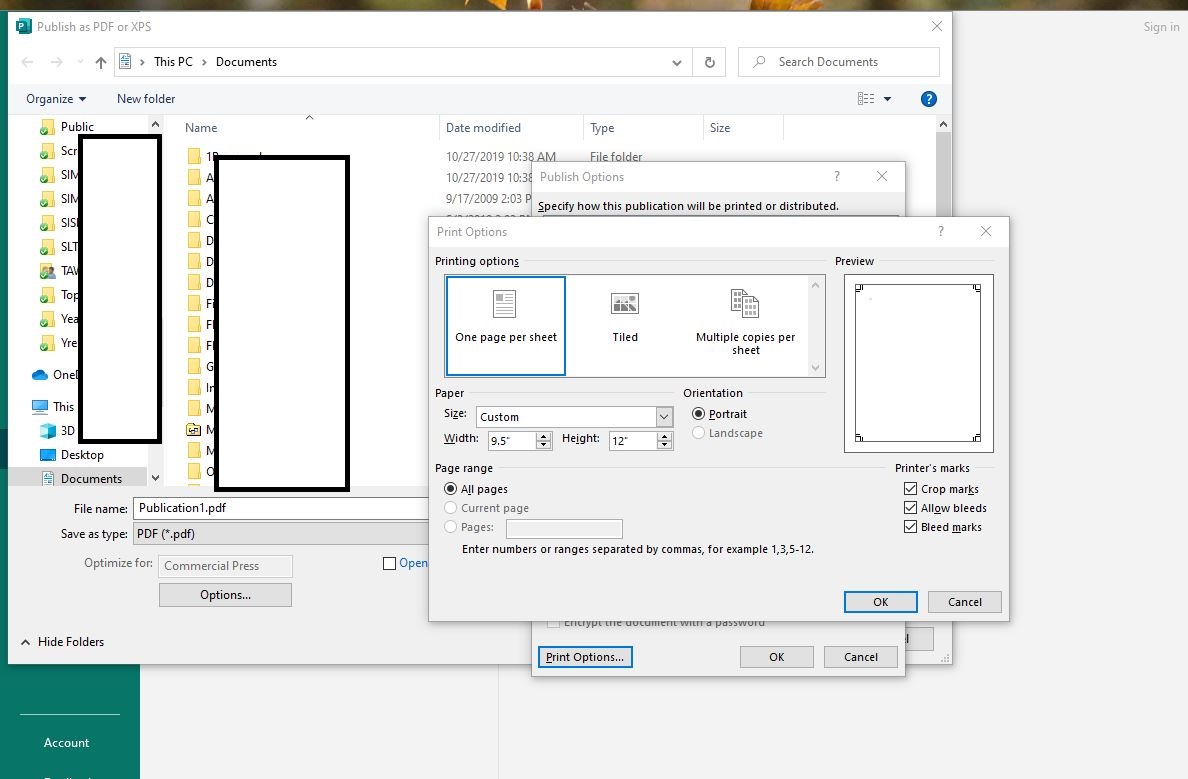The image size is (1188, 779).
Task: Click Back arrow in file dialog
Action: point(27,62)
